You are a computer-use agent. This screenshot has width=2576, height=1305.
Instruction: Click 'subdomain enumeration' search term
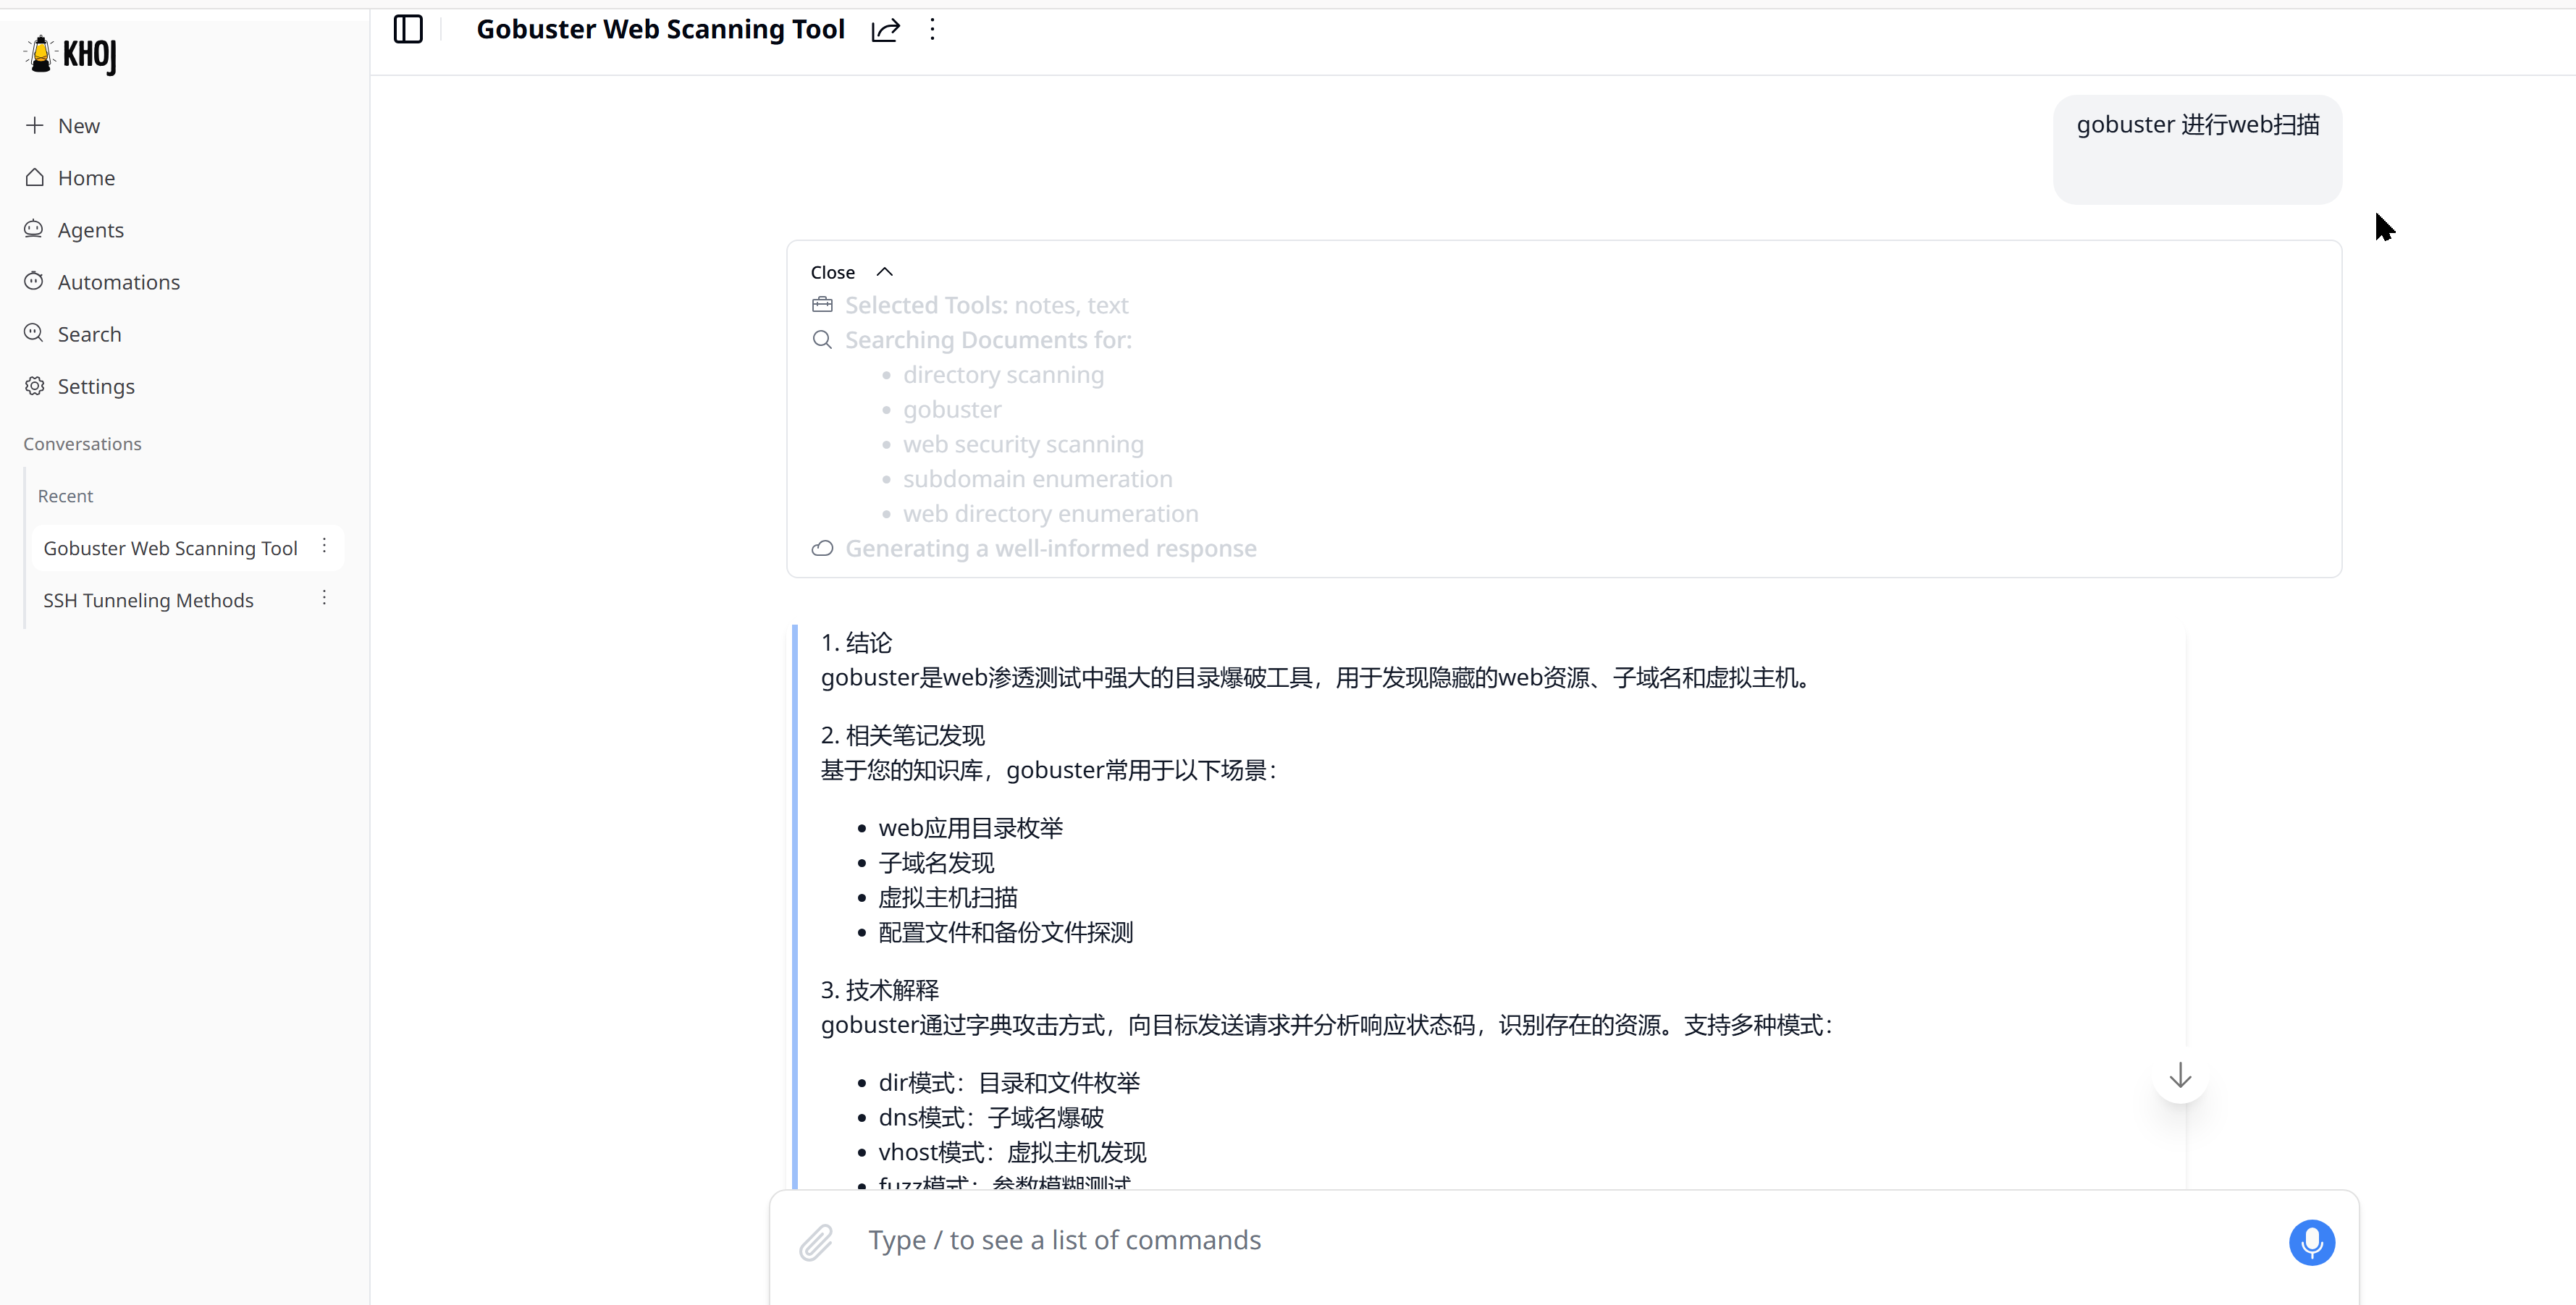[x=1037, y=479]
